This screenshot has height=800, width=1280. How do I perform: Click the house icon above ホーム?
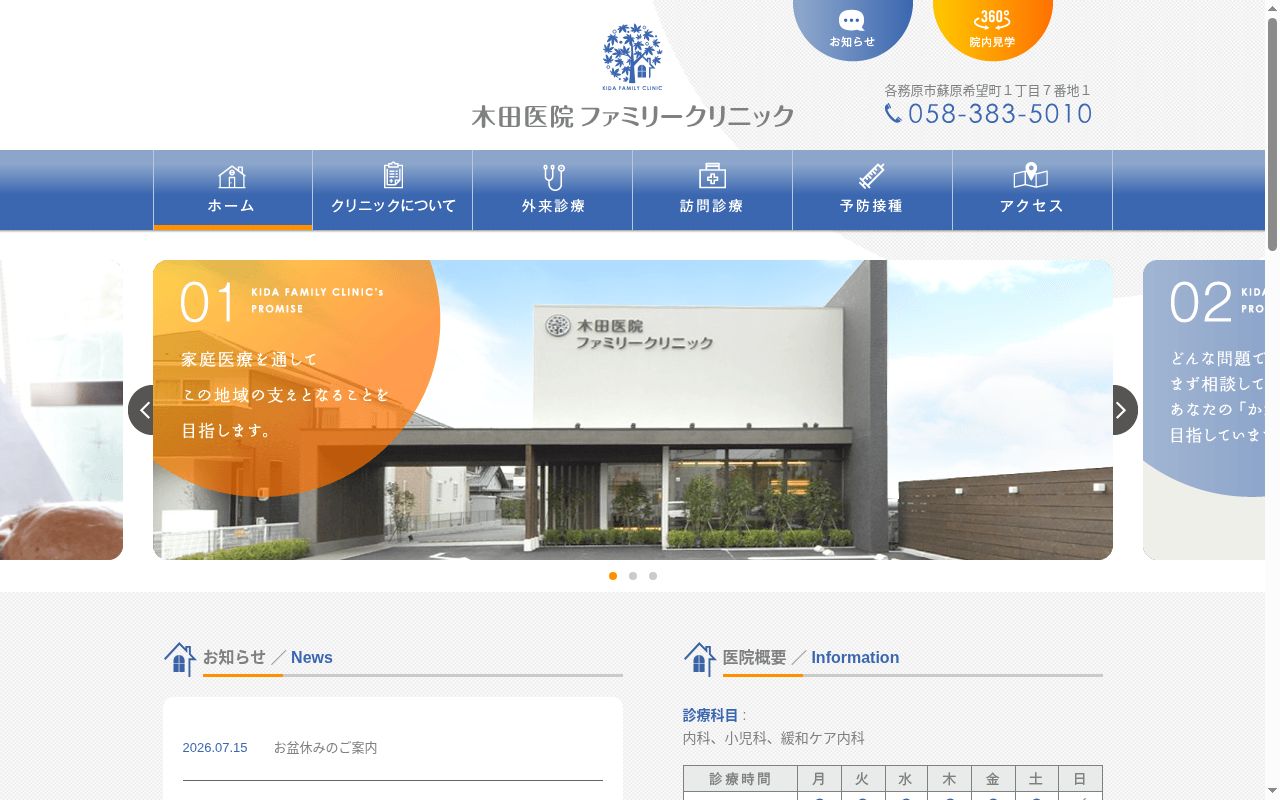click(x=232, y=177)
